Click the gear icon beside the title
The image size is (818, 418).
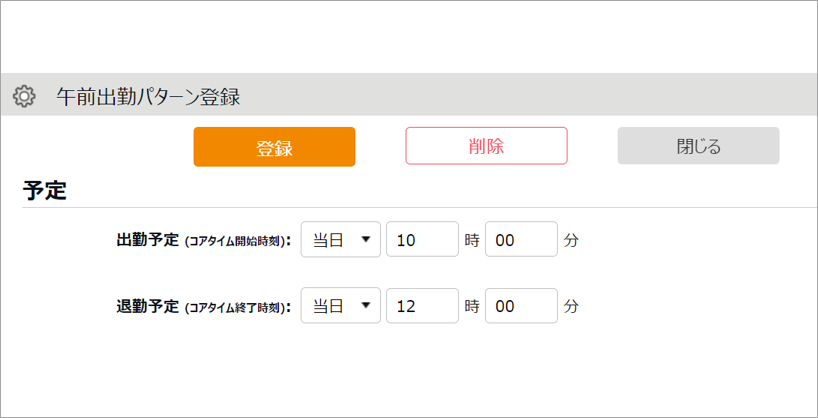(x=24, y=97)
